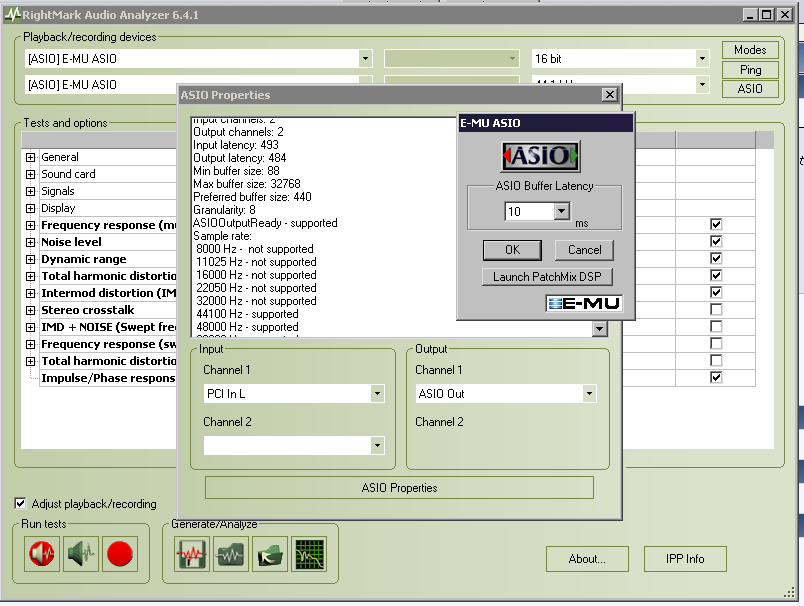Viewport: 804px width, 606px height.
Task: Run the playback-only test with the red speaker icon
Action: pos(42,554)
